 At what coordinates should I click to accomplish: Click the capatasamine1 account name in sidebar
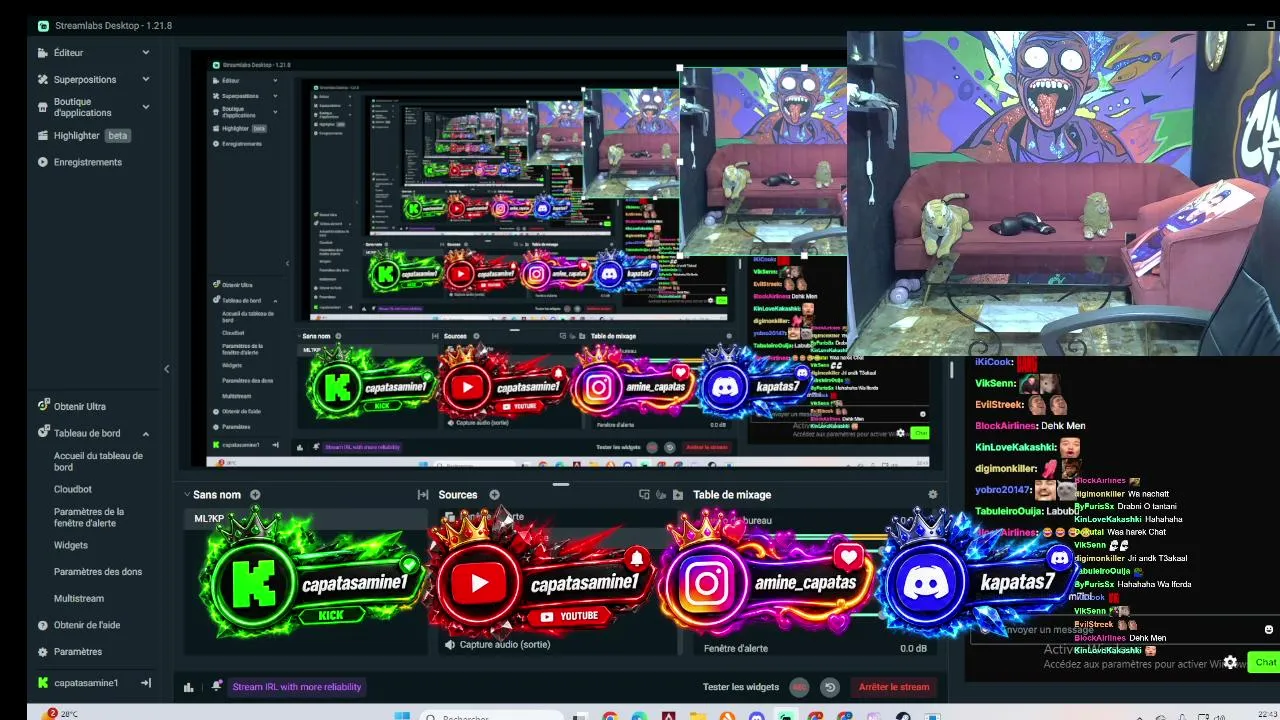(86, 683)
